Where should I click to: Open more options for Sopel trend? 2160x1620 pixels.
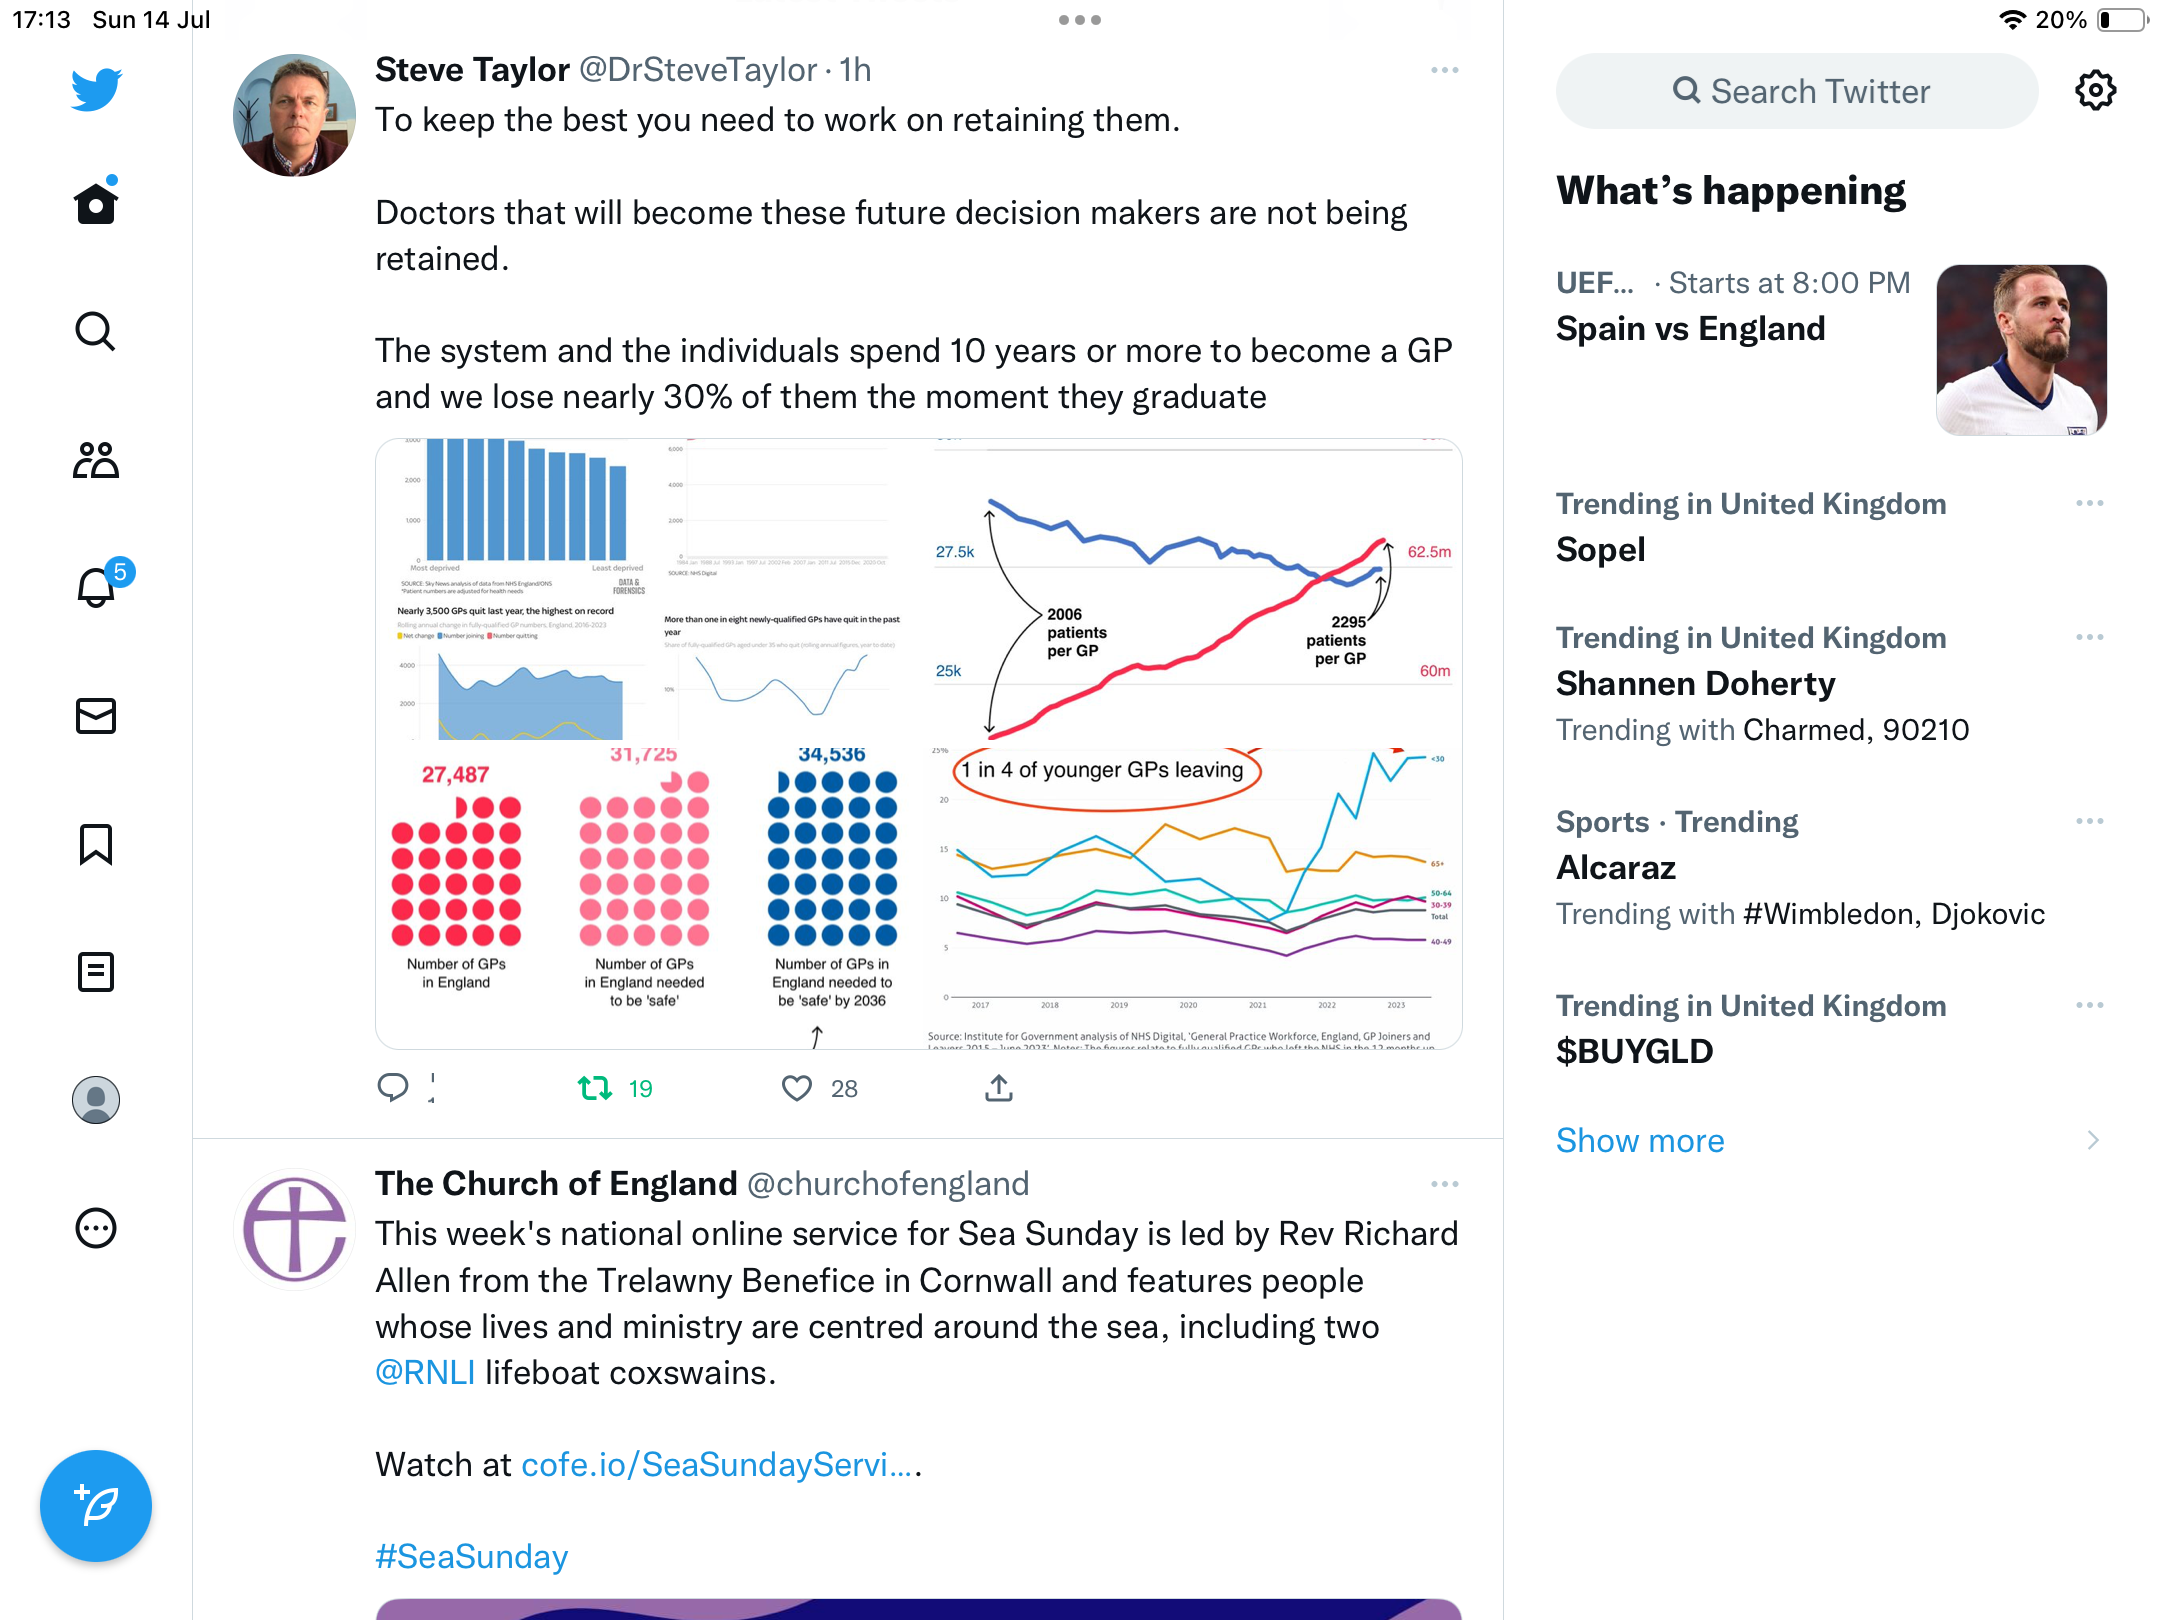point(2089,503)
